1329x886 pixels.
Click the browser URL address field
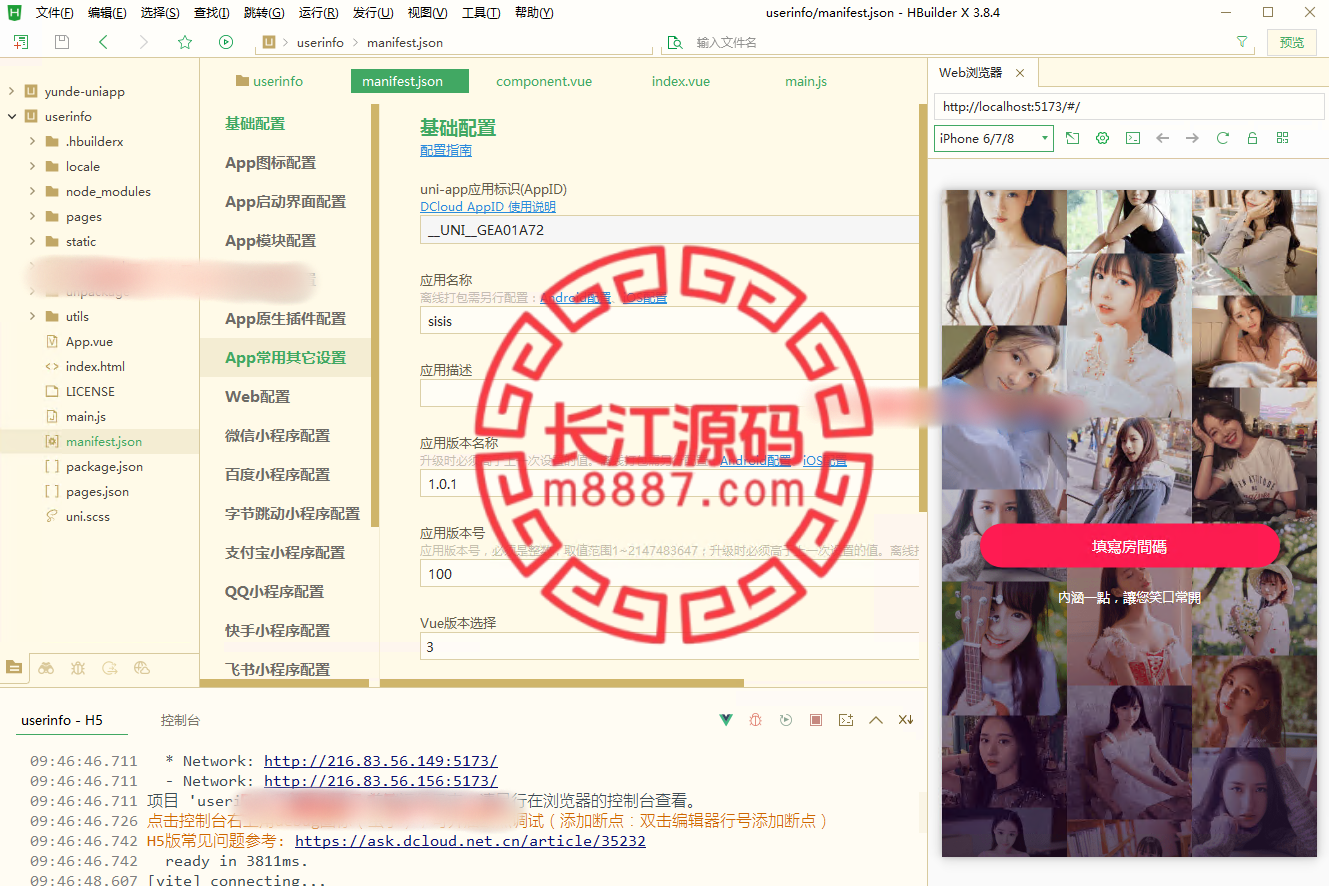point(1128,106)
